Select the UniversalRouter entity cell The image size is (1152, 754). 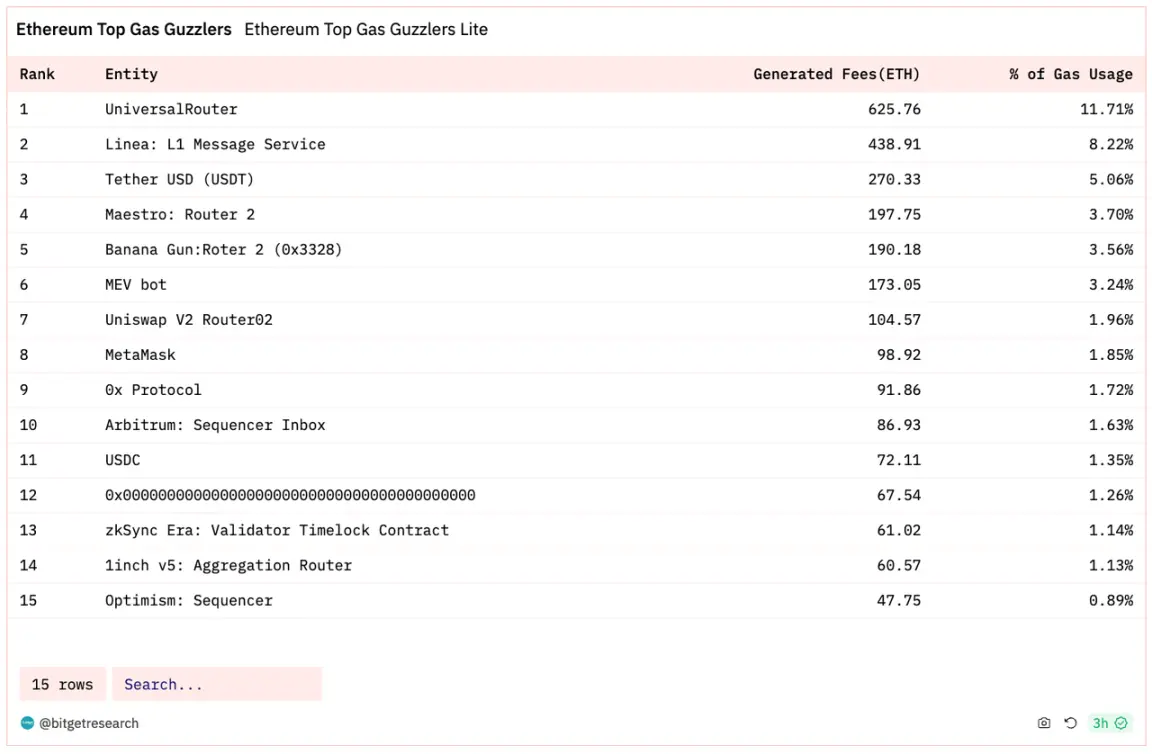[171, 109]
